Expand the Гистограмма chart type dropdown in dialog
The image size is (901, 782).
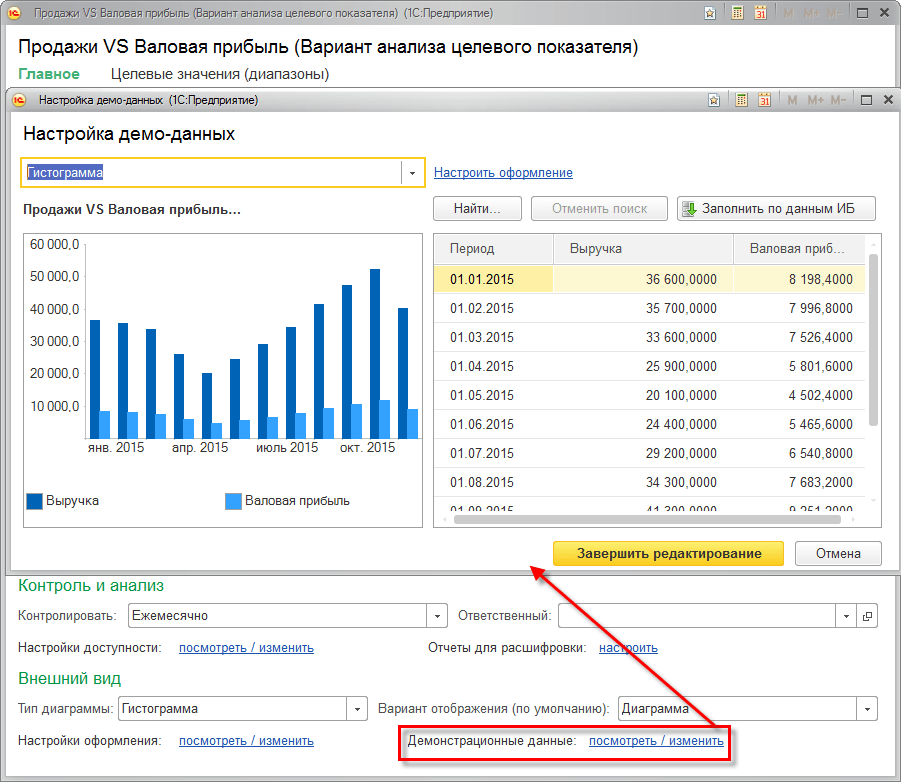tap(412, 173)
